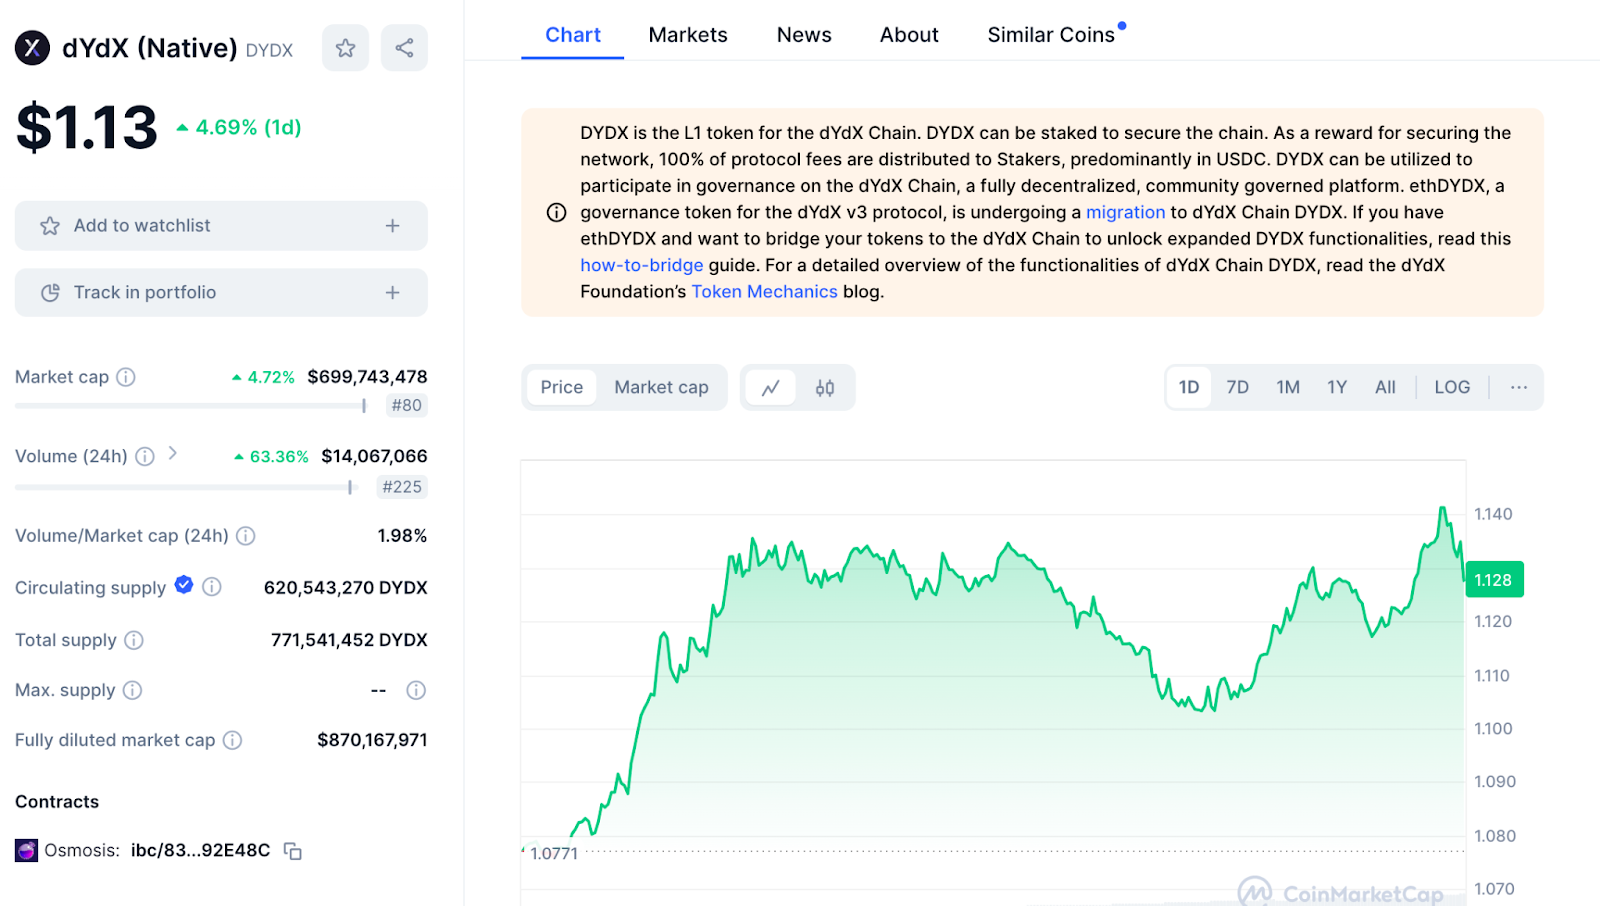Click plus icon on Track in portfolio

[x=393, y=293]
